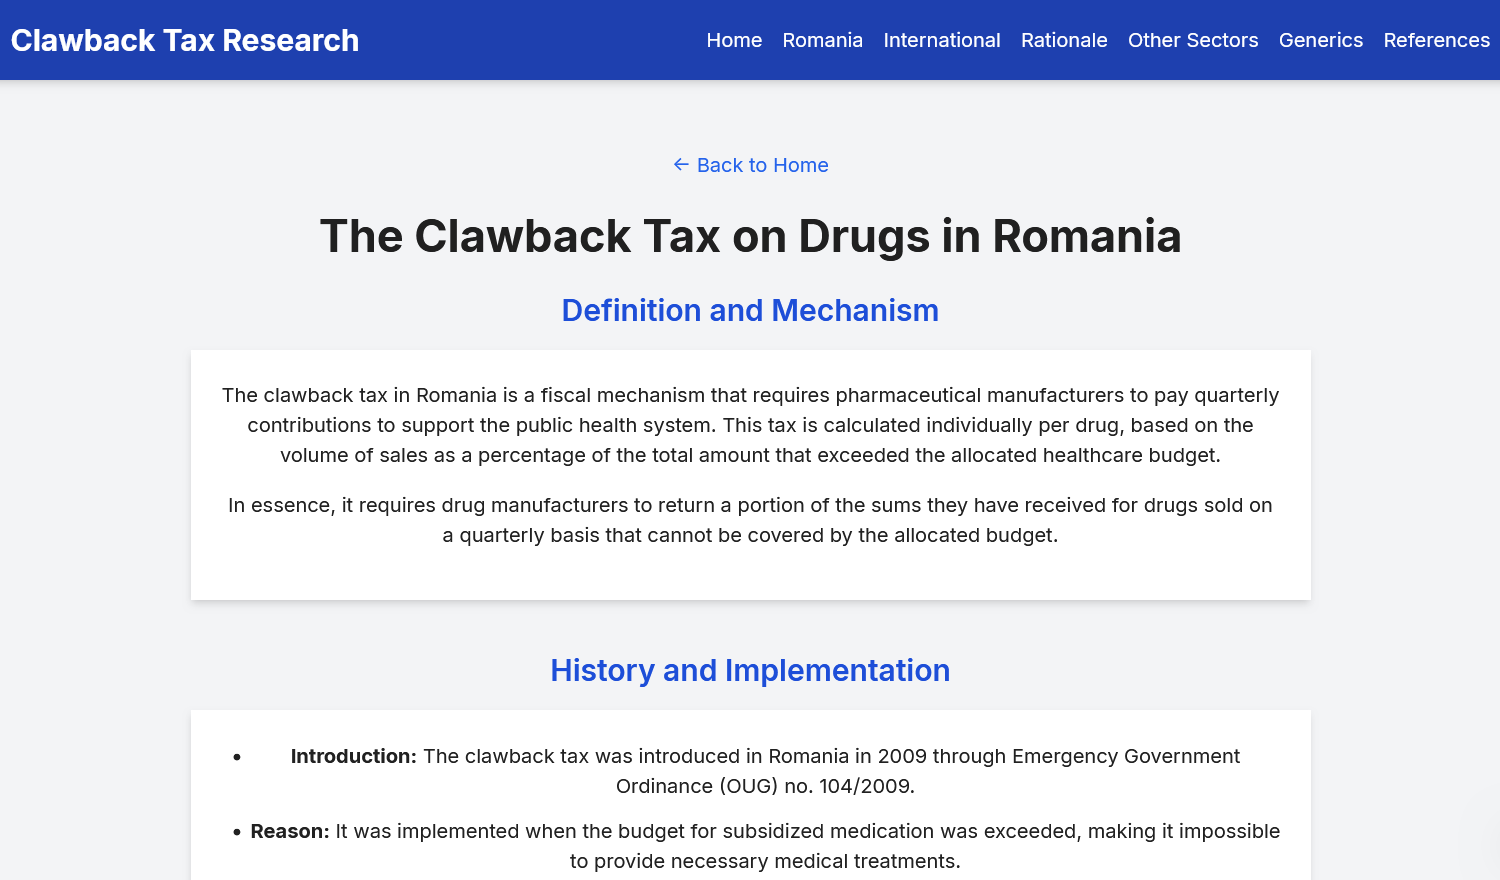Click the left arrow icon beside Back to Home

tap(681, 165)
